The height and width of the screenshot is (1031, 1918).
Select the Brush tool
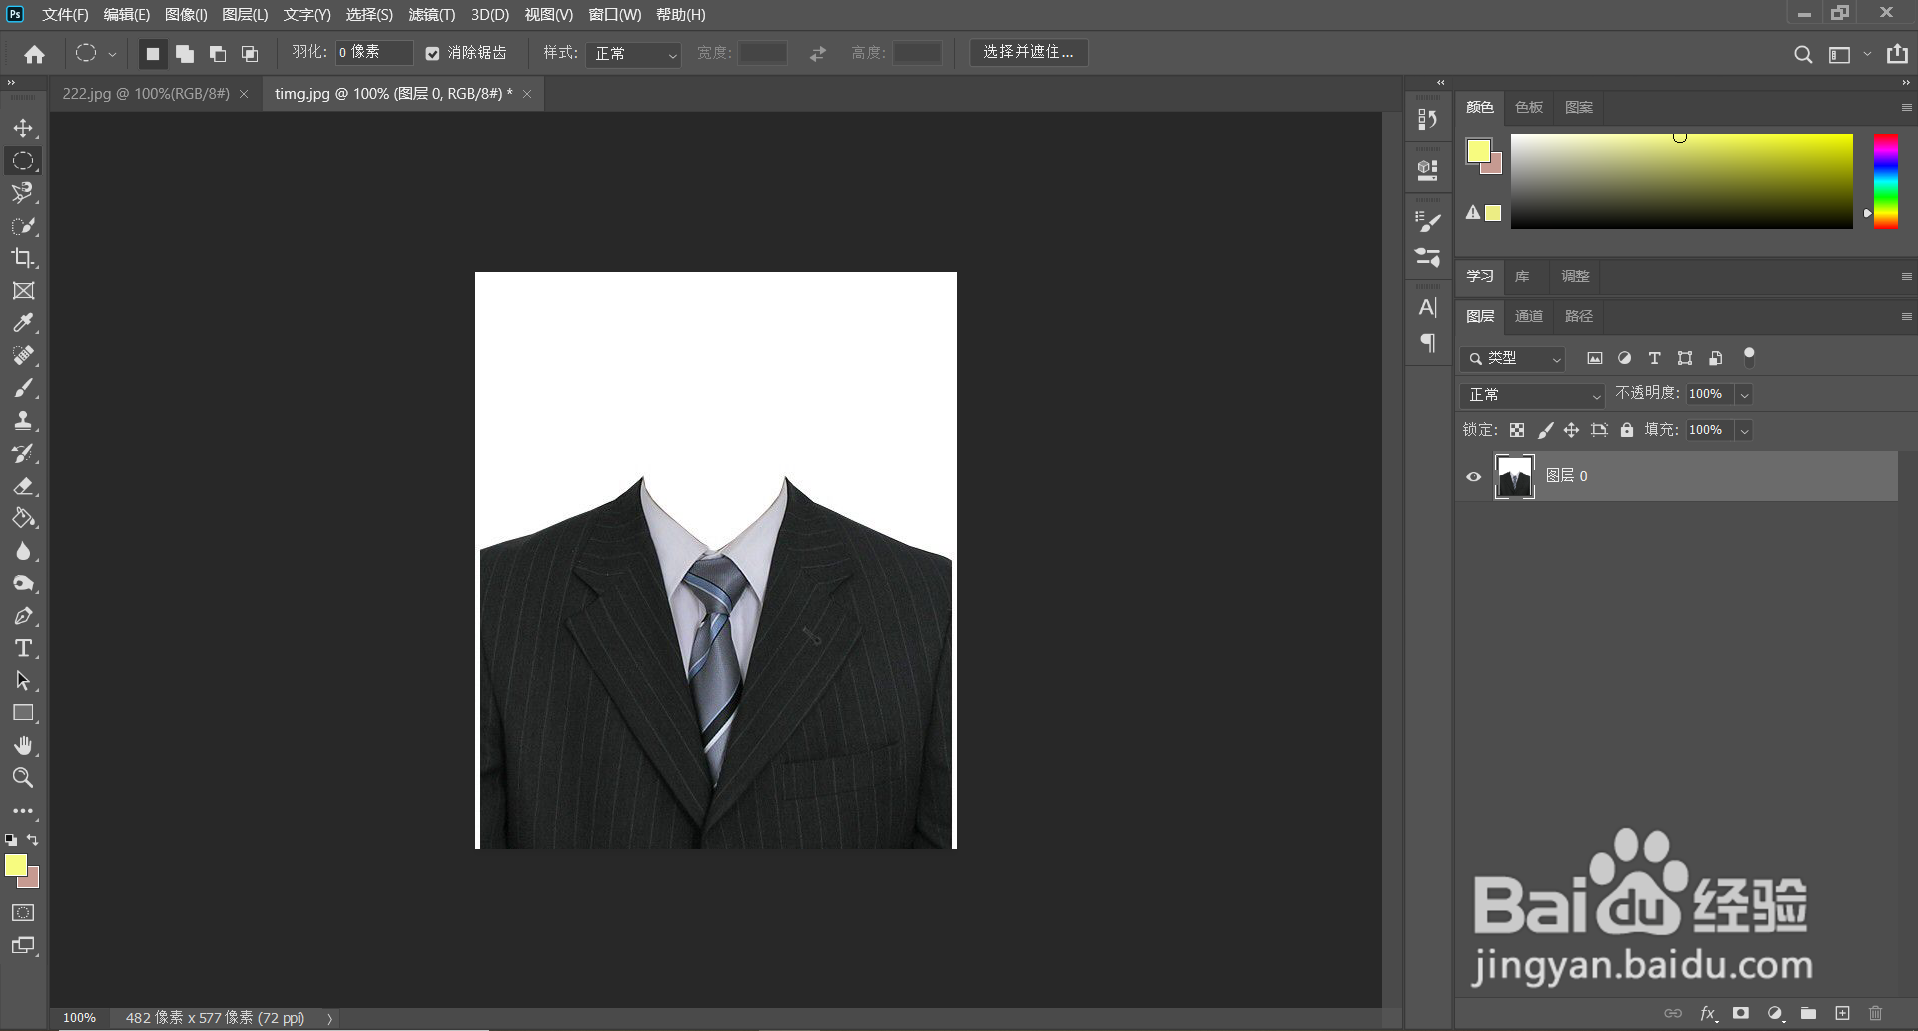point(23,388)
